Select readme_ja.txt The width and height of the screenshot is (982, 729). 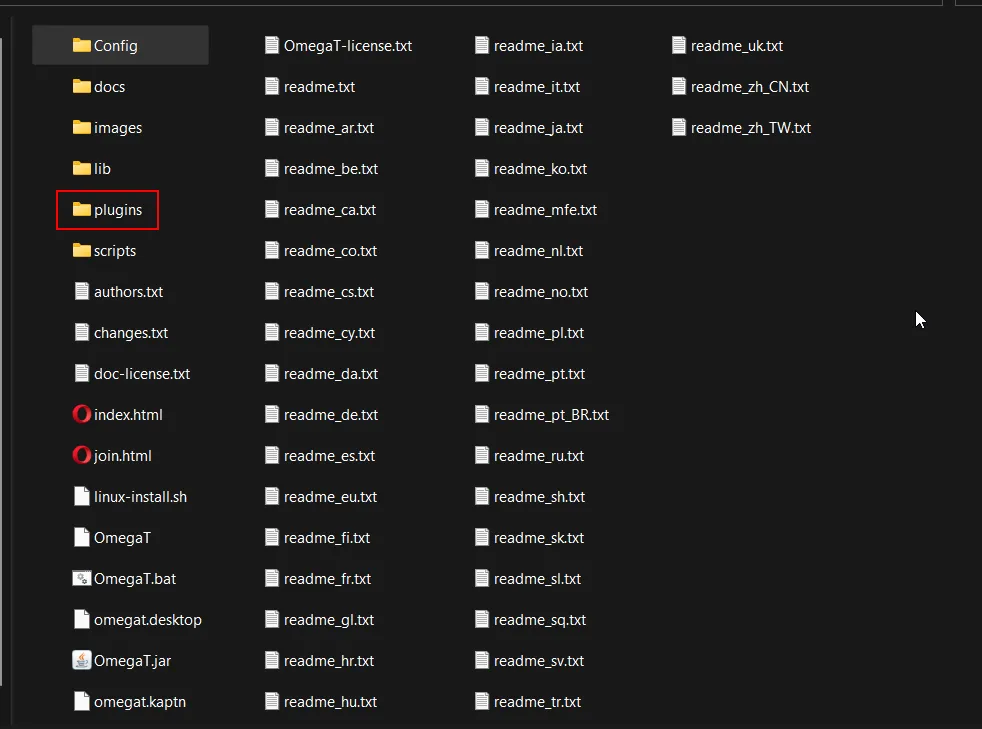(537, 127)
